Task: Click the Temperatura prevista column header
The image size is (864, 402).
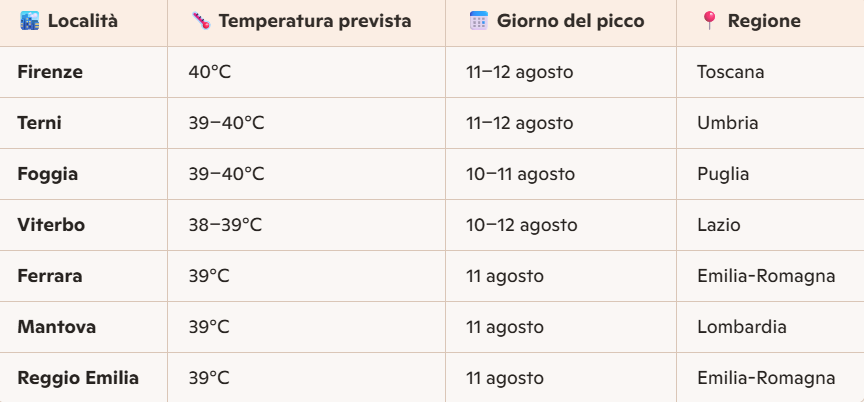Action: [315, 21]
